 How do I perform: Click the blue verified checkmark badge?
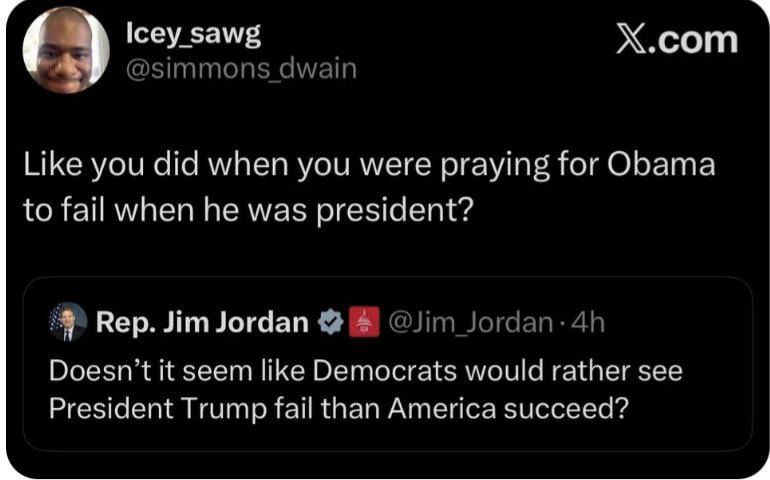[327, 322]
